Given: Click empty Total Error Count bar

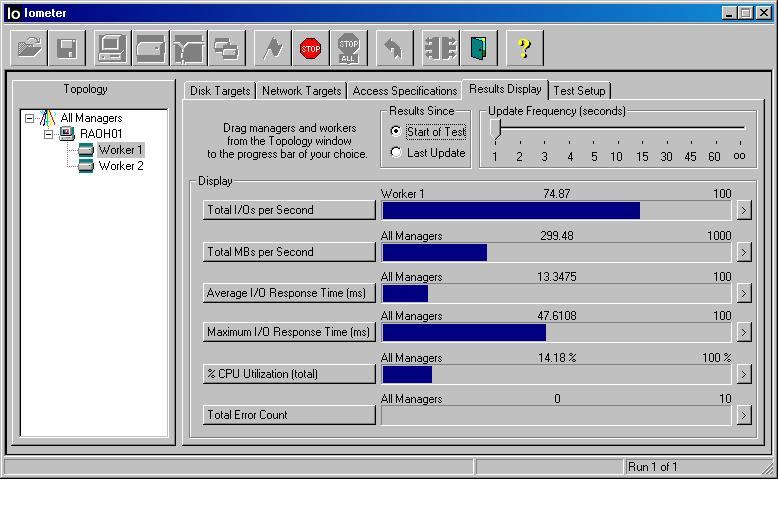Looking at the screenshot, I should point(556,415).
